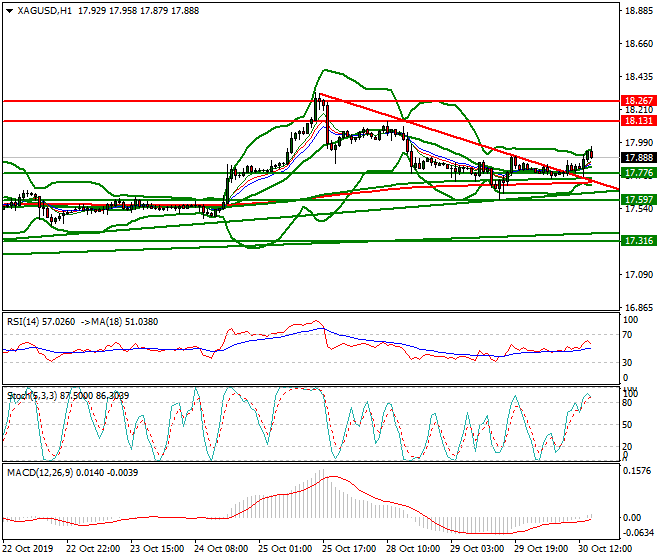
Task: Click the Stochastic 50 level label
Action: [x=627, y=425]
